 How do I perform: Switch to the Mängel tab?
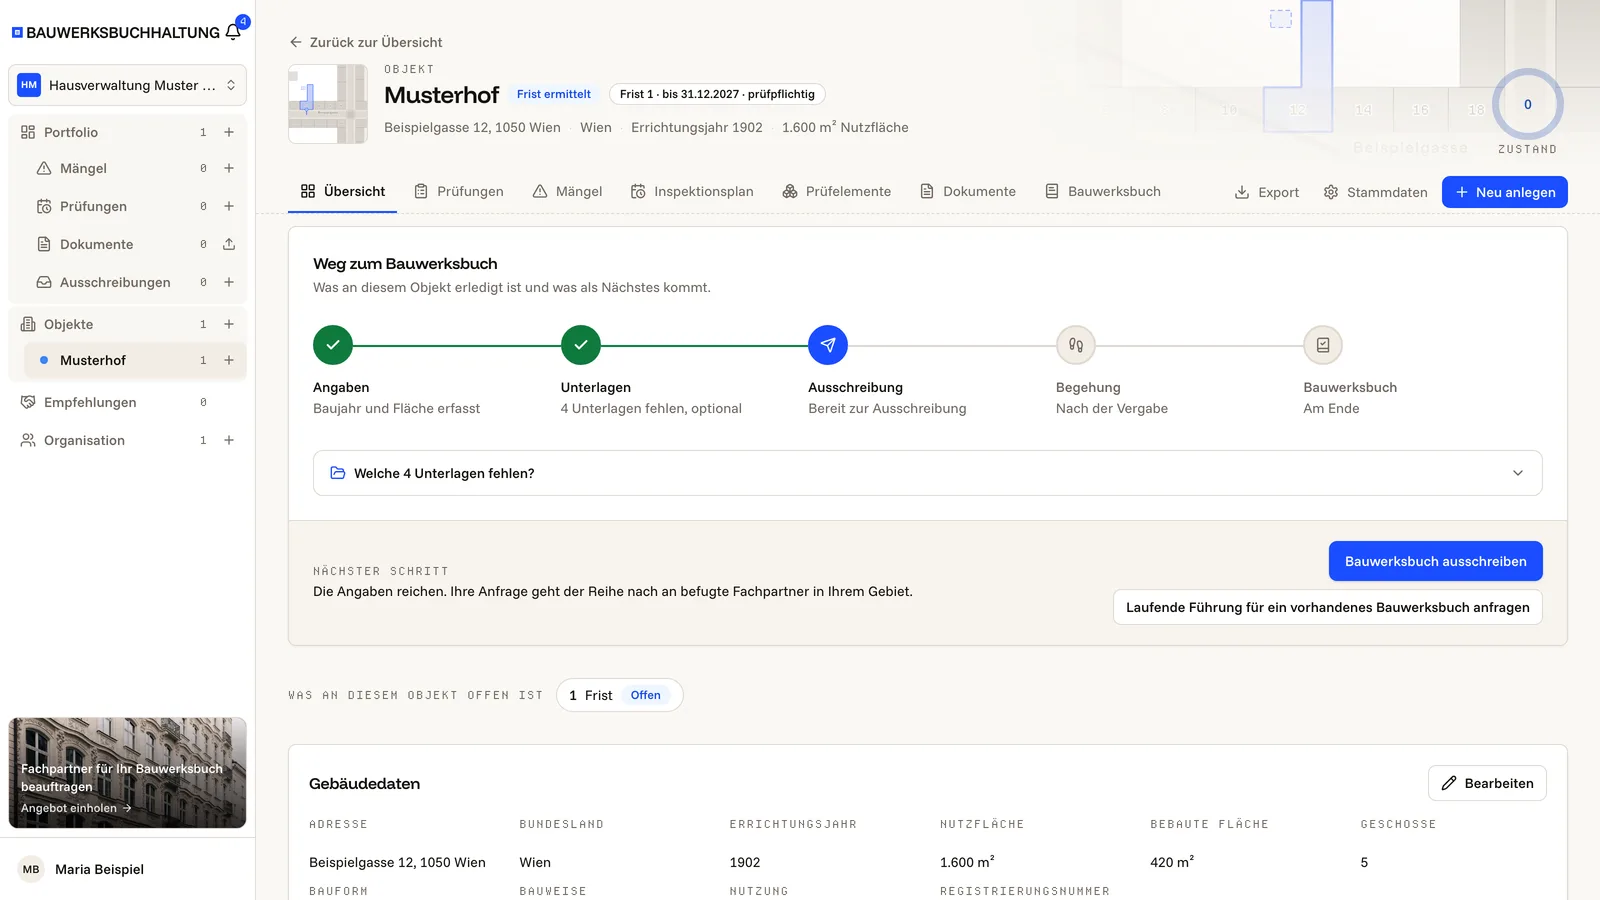point(567,191)
